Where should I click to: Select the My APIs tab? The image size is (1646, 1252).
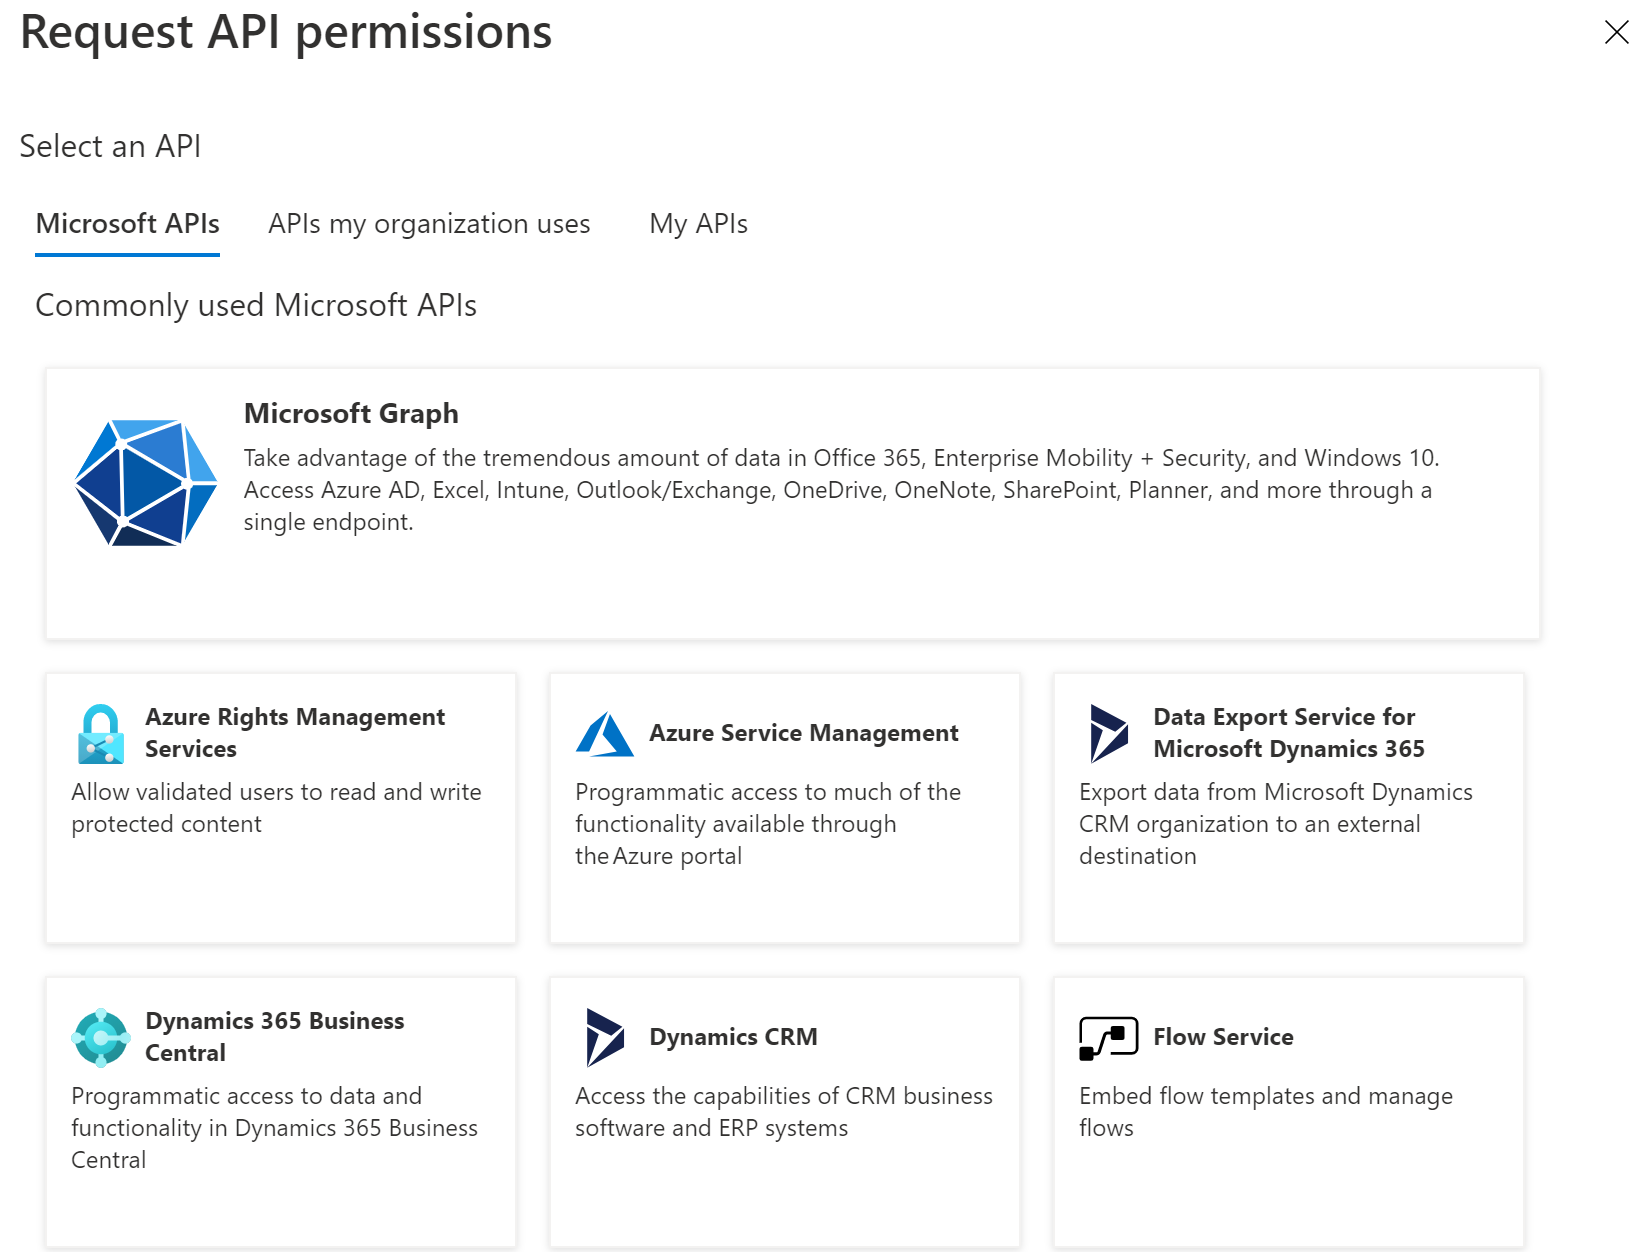[x=698, y=224]
